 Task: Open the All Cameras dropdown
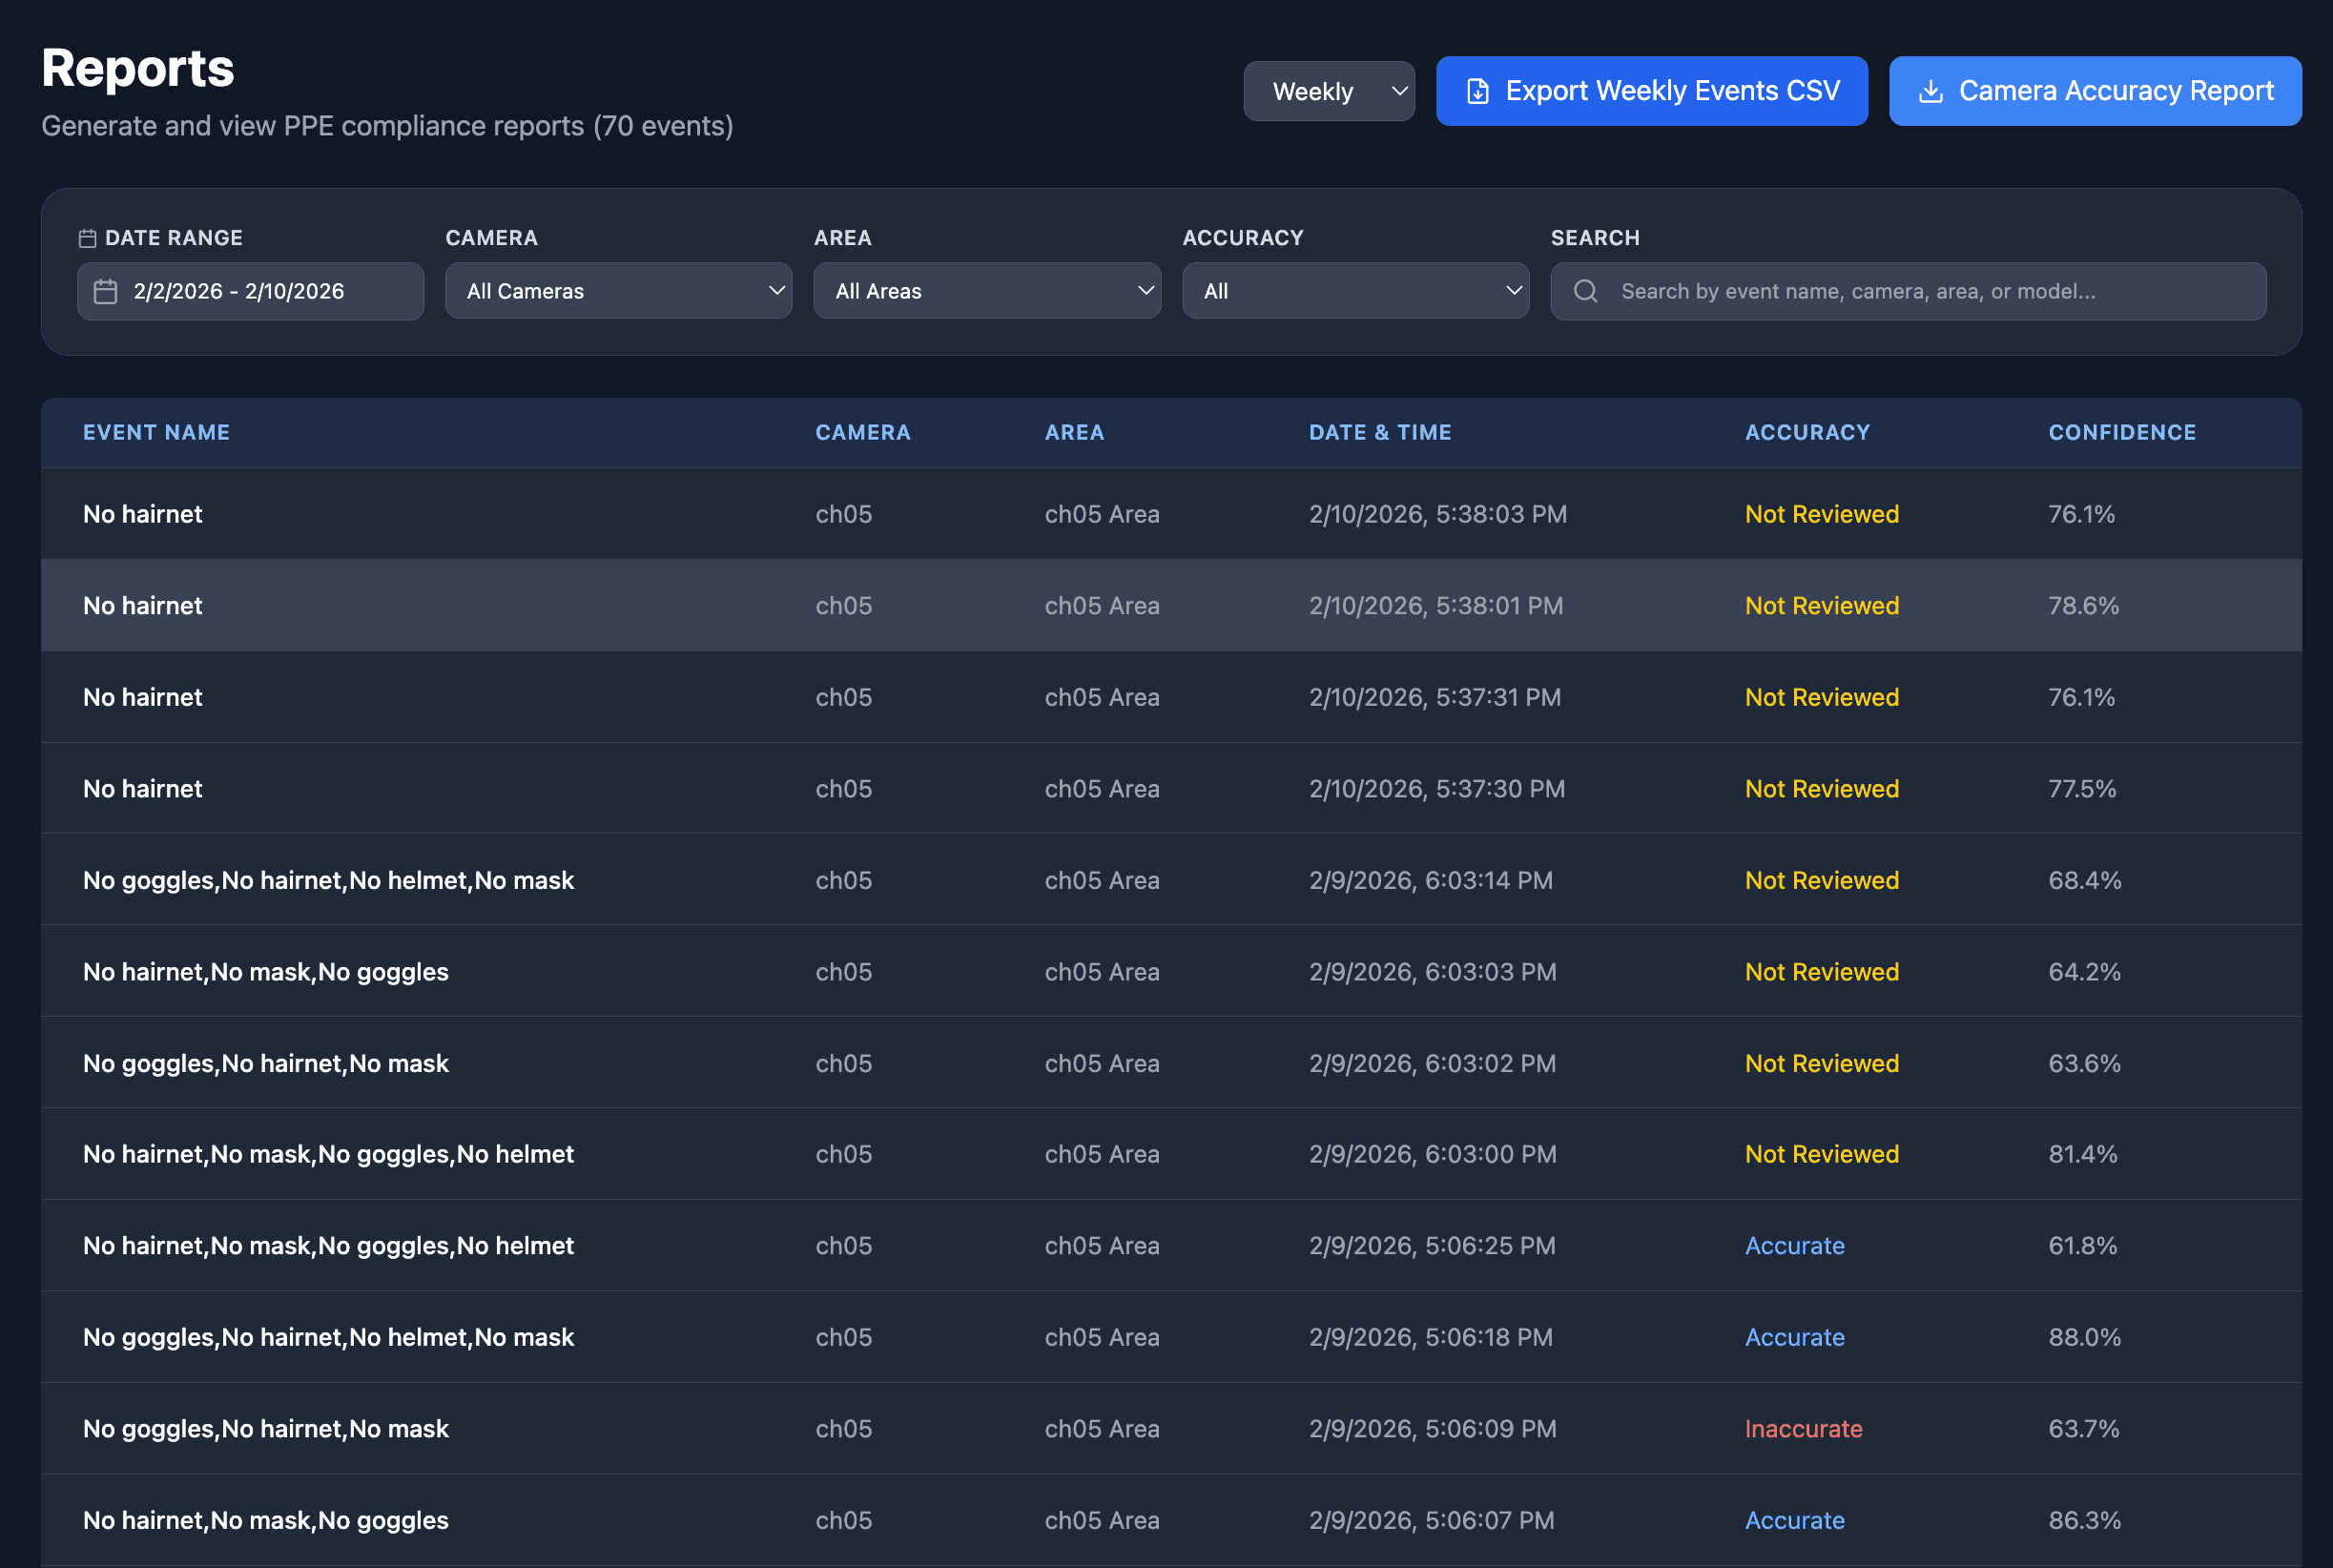pyautogui.click(x=618, y=291)
